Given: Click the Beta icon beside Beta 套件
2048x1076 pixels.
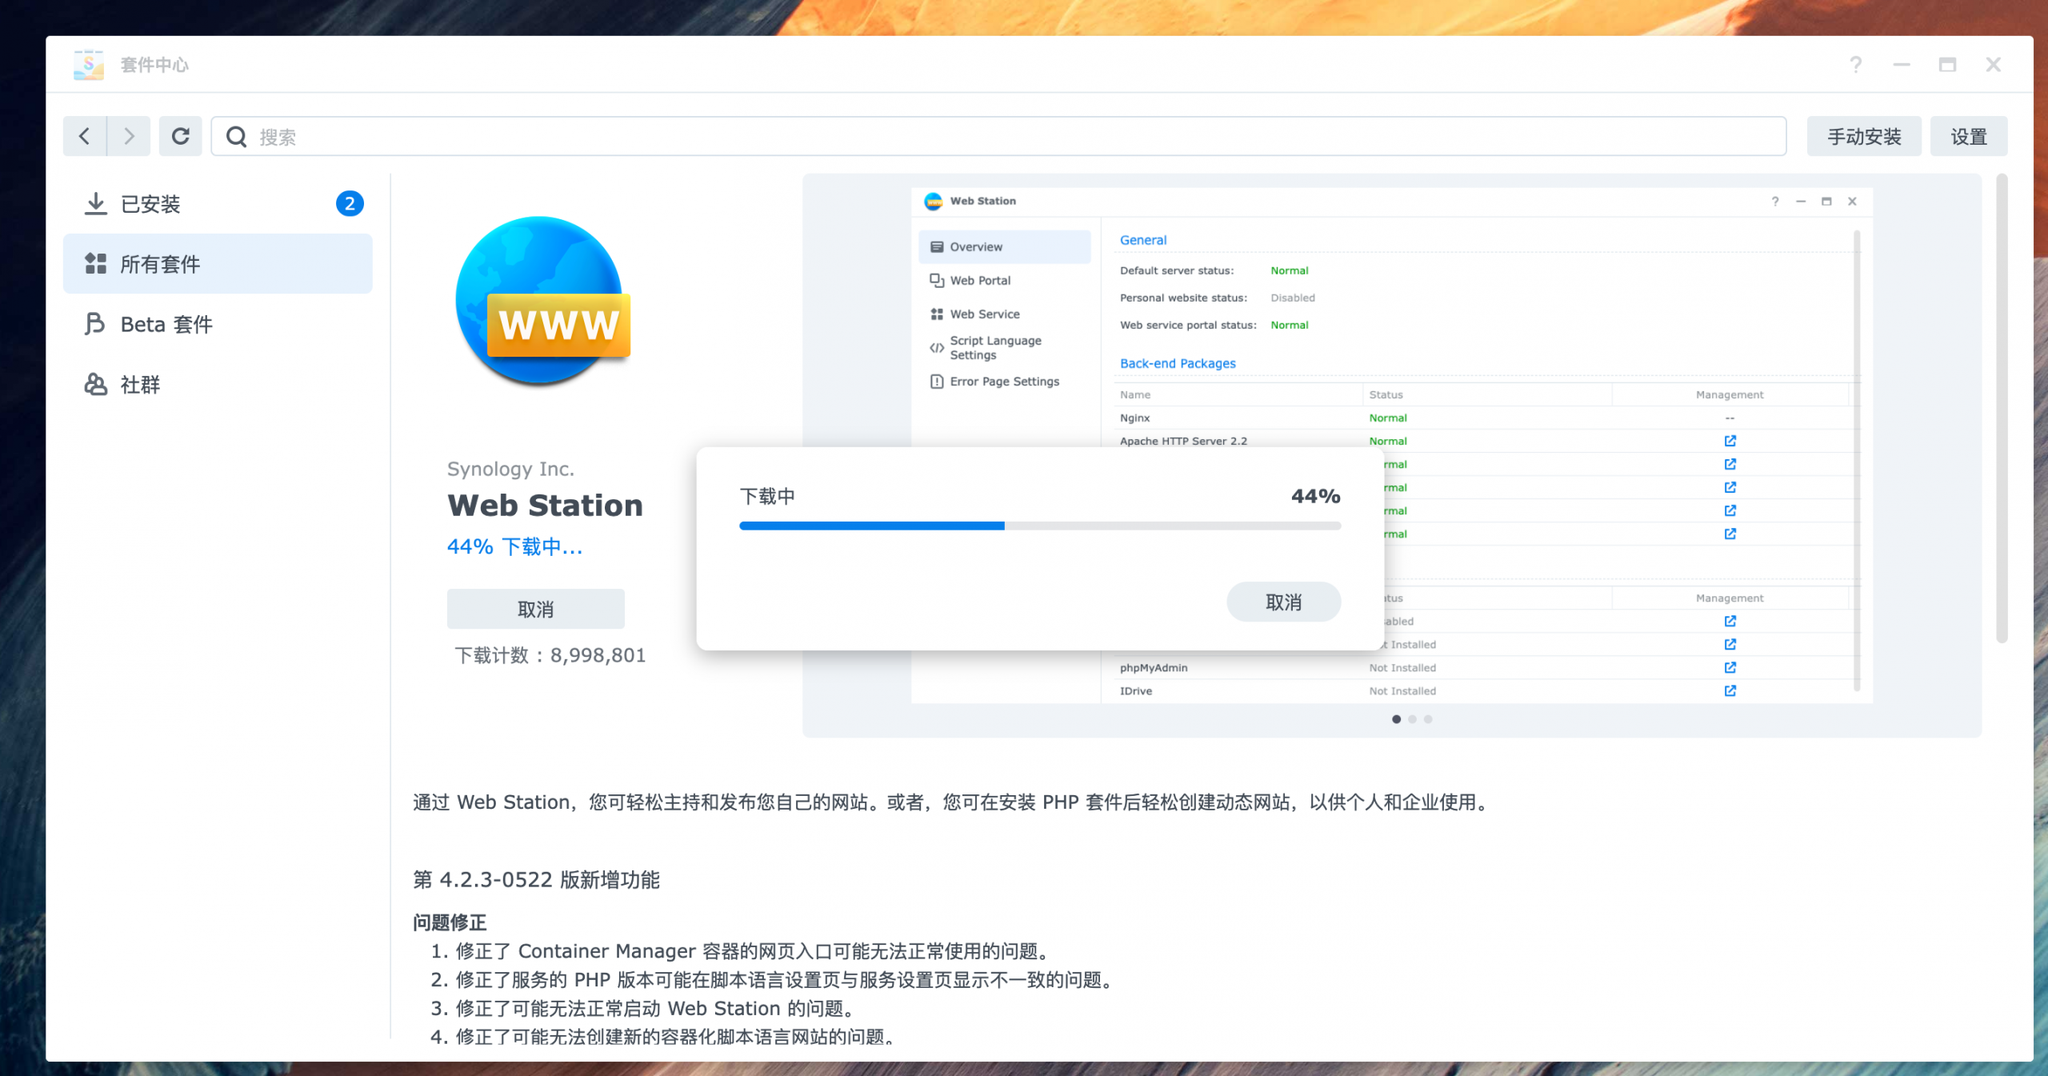Looking at the screenshot, I should pyautogui.click(x=95, y=324).
